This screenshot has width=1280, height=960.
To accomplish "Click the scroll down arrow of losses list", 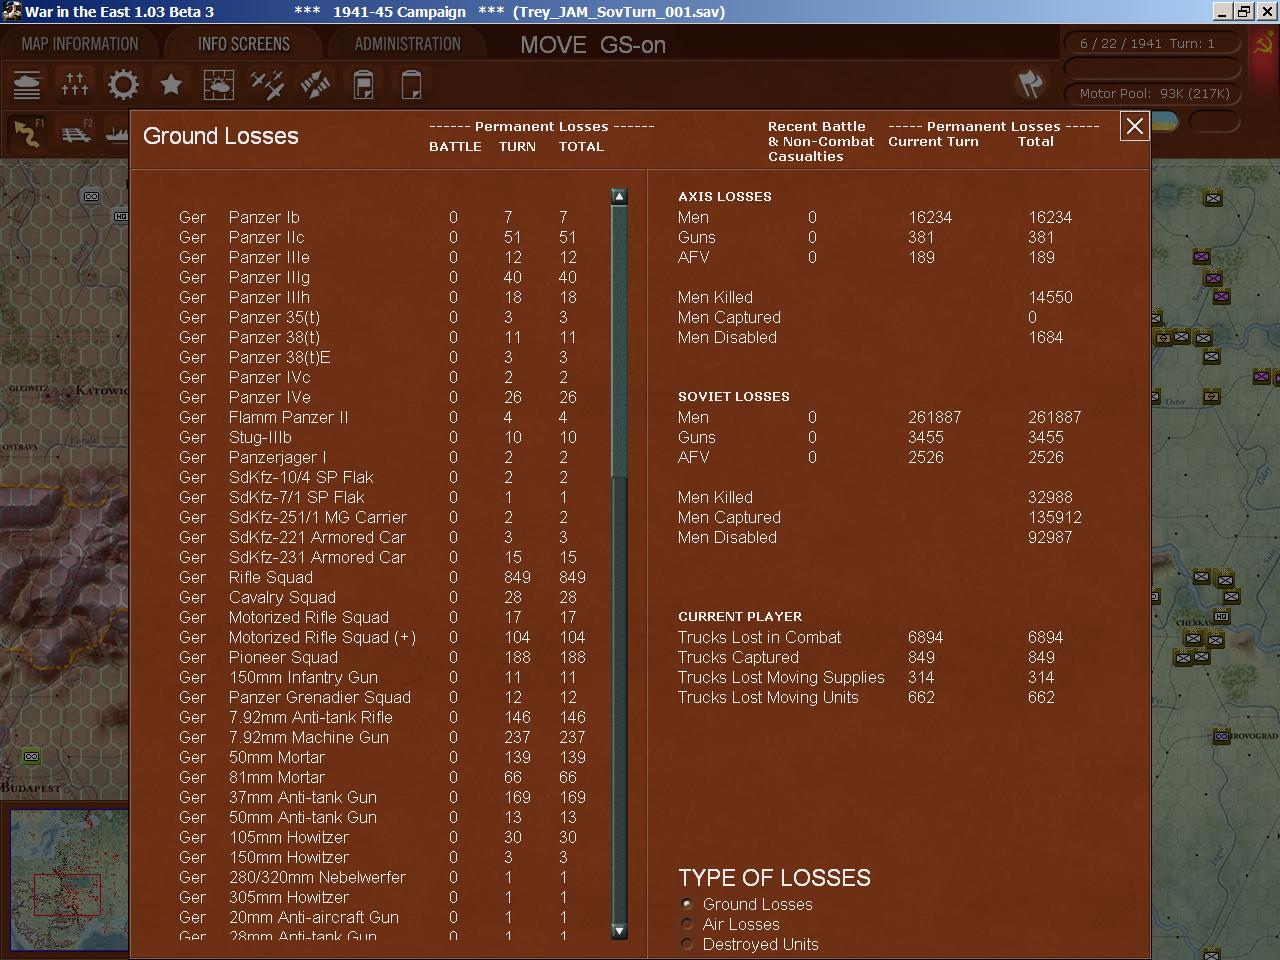I will click(x=619, y=931).
